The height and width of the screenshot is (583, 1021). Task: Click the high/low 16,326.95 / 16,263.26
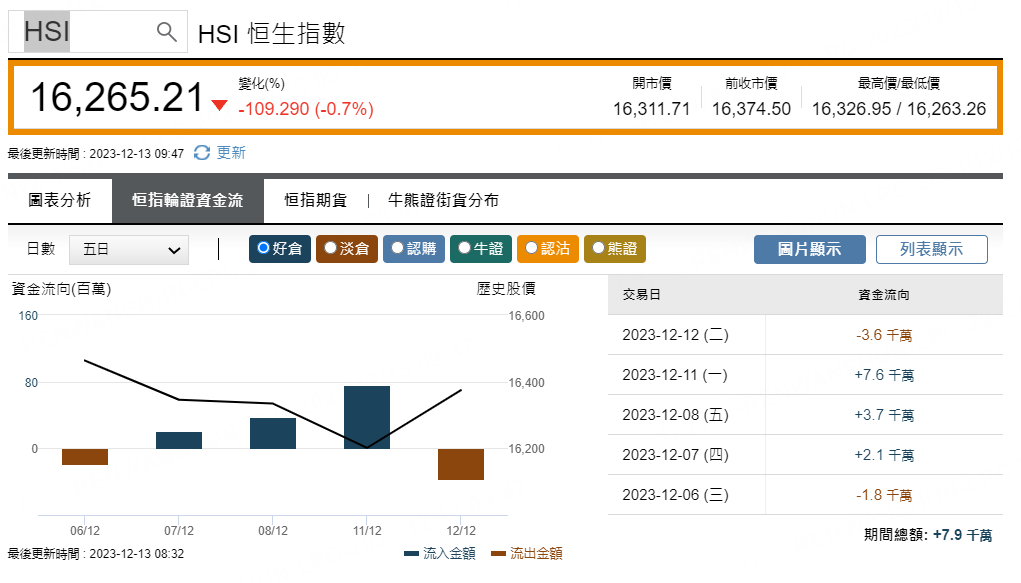[899, 109]
